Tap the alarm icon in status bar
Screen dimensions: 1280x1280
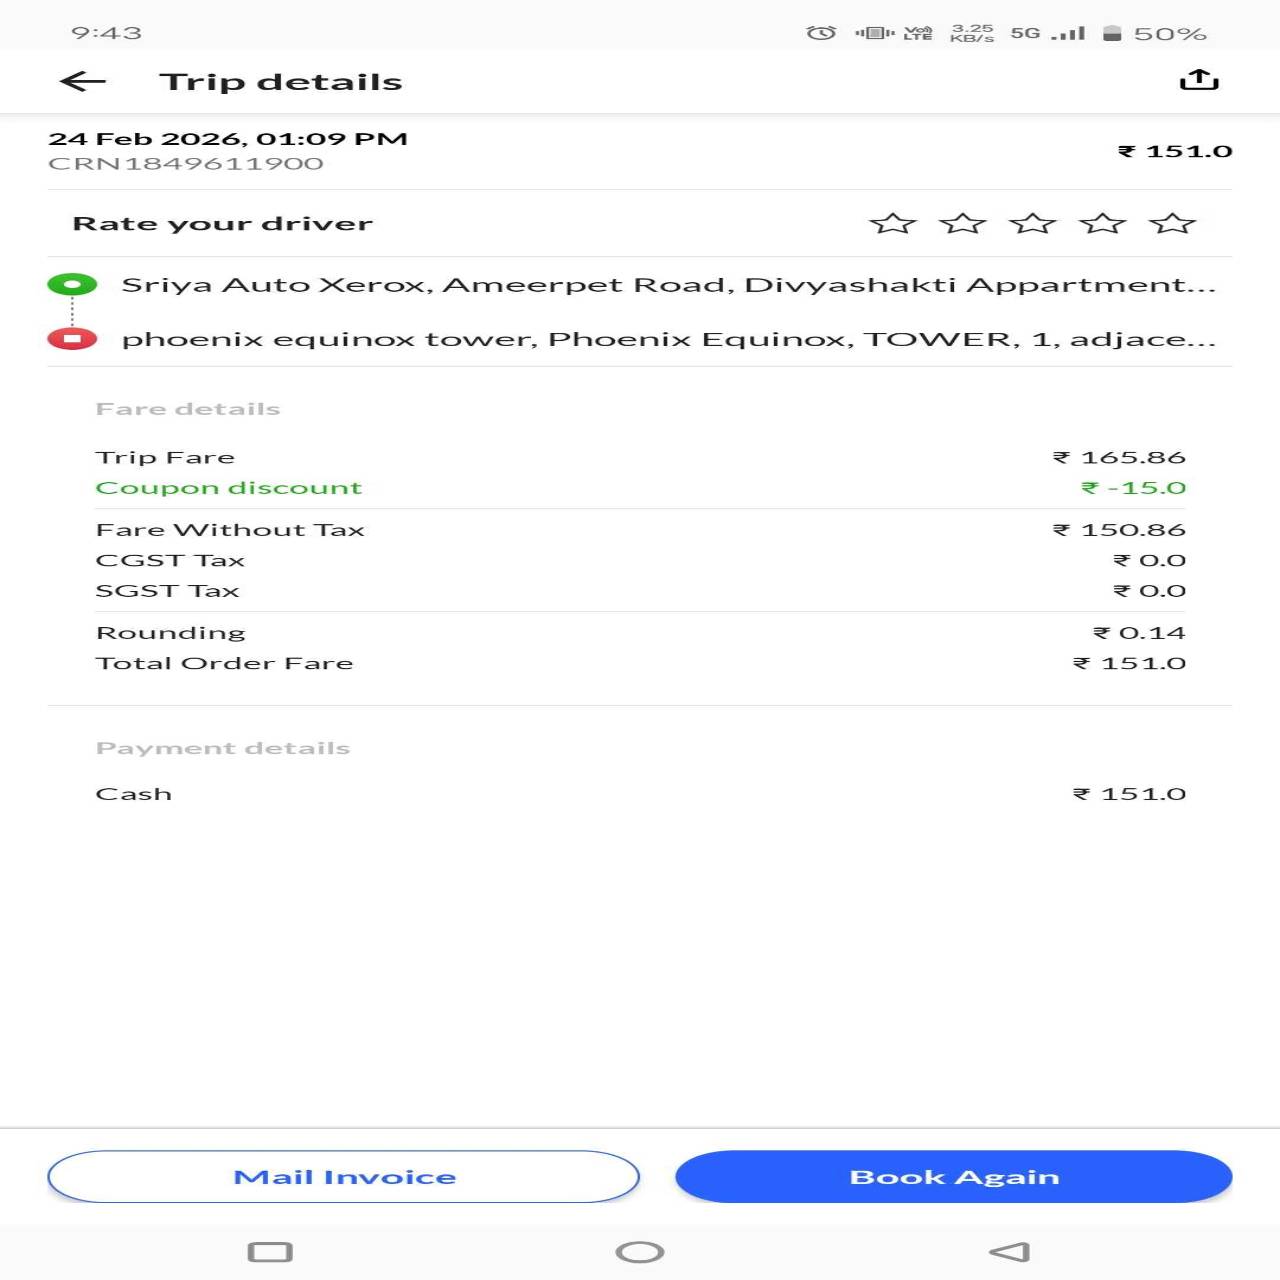(x=820, y=33)
